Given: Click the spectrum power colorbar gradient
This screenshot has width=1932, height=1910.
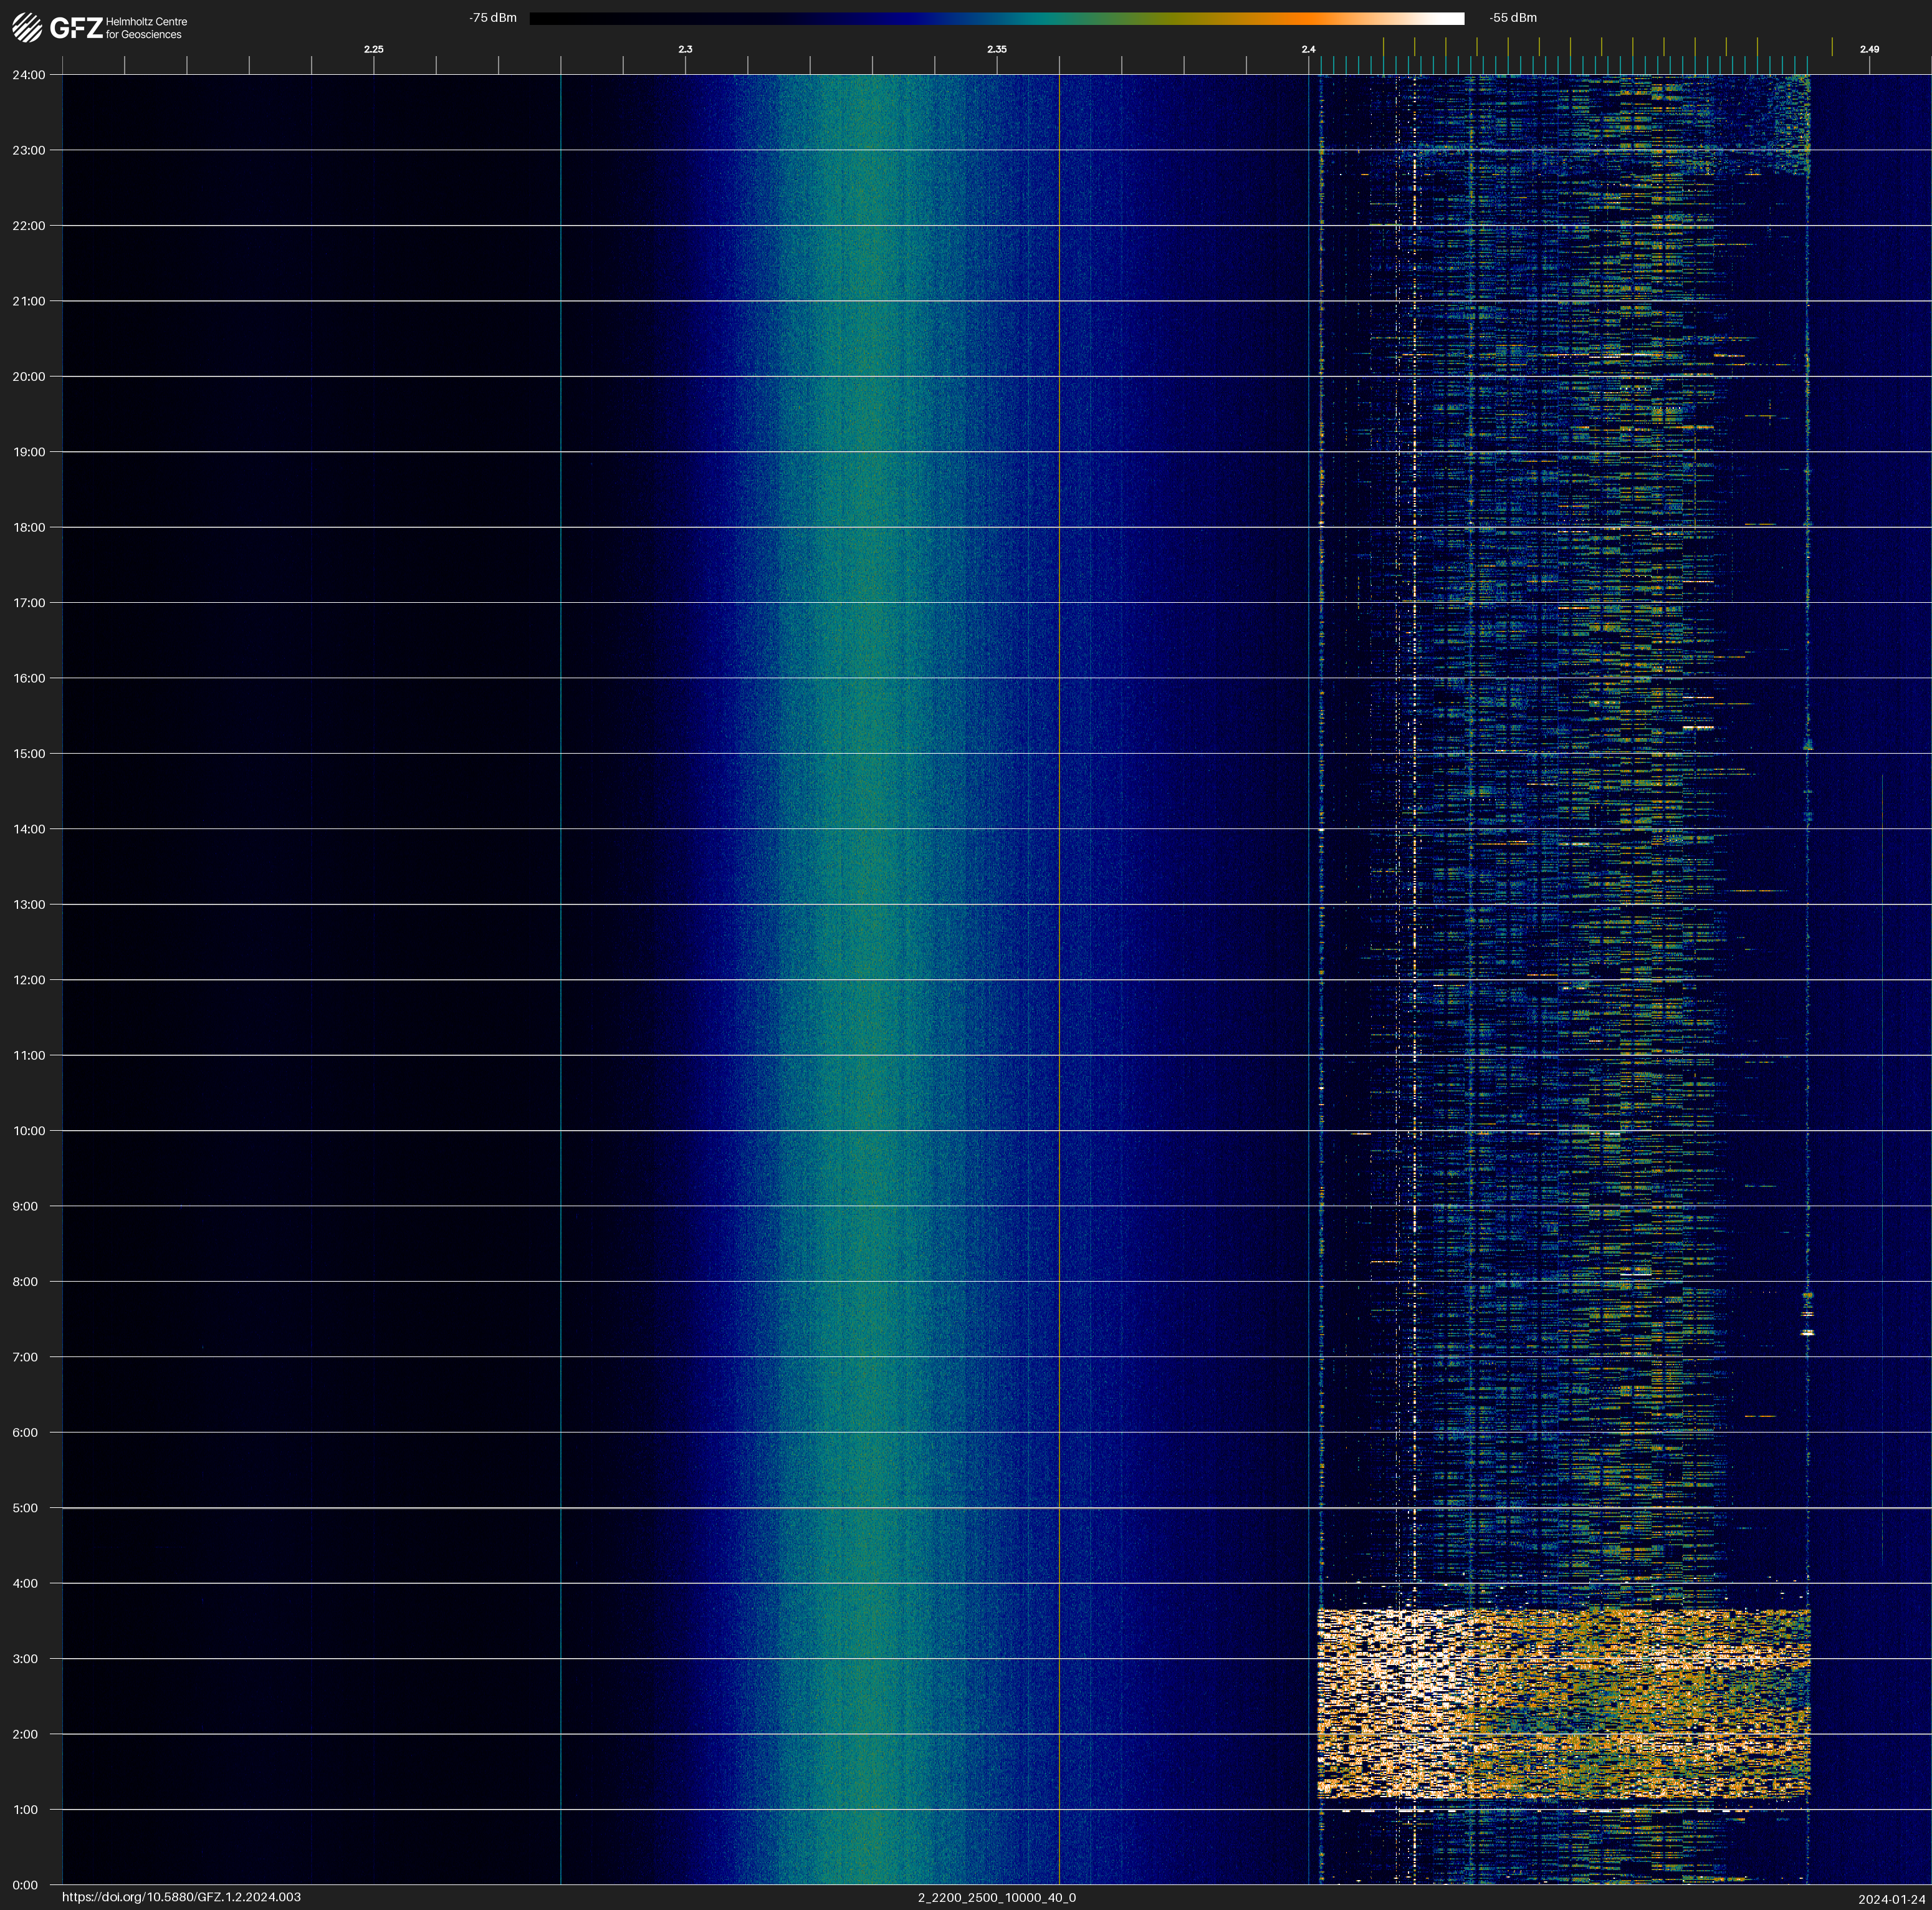Looking at the screenshot, I should 996,18.
